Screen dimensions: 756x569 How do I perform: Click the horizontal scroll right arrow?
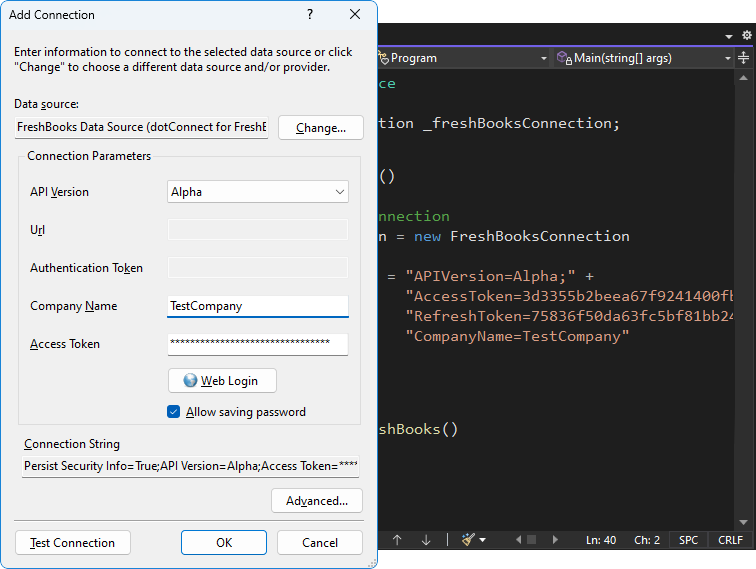(x=555, y=540)
